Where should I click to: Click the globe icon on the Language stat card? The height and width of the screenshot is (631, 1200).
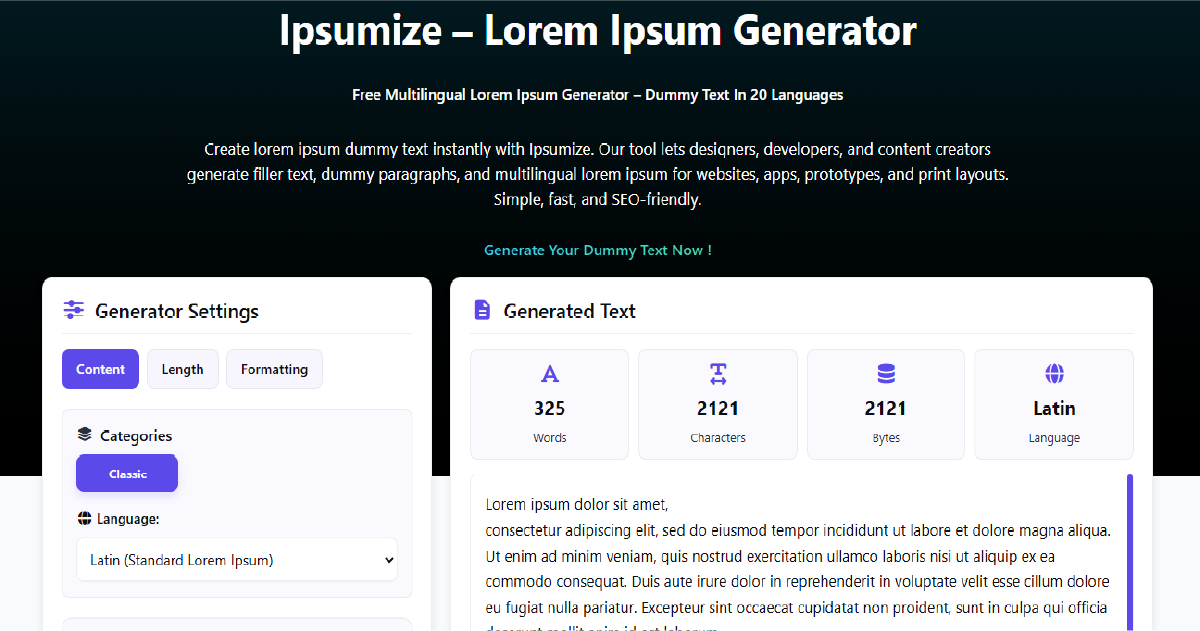1053,373
